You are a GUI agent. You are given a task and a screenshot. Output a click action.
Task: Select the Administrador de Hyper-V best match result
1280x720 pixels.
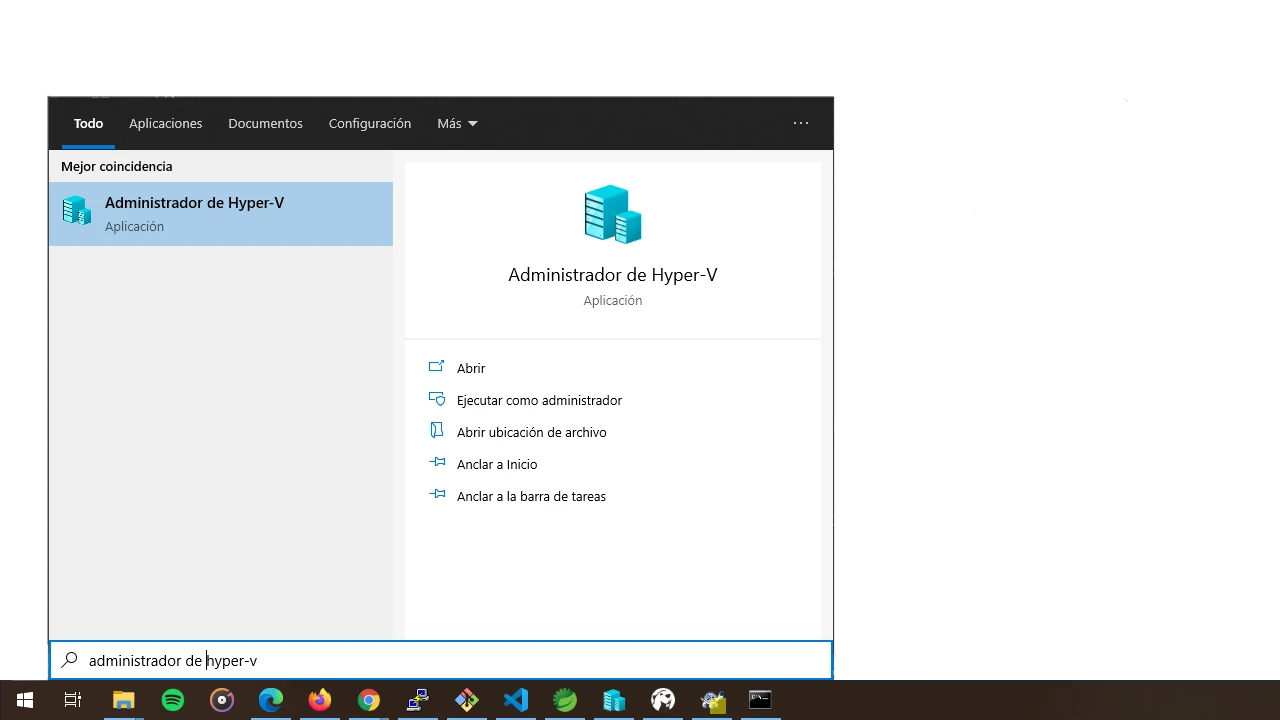click(x=221, y=214)
